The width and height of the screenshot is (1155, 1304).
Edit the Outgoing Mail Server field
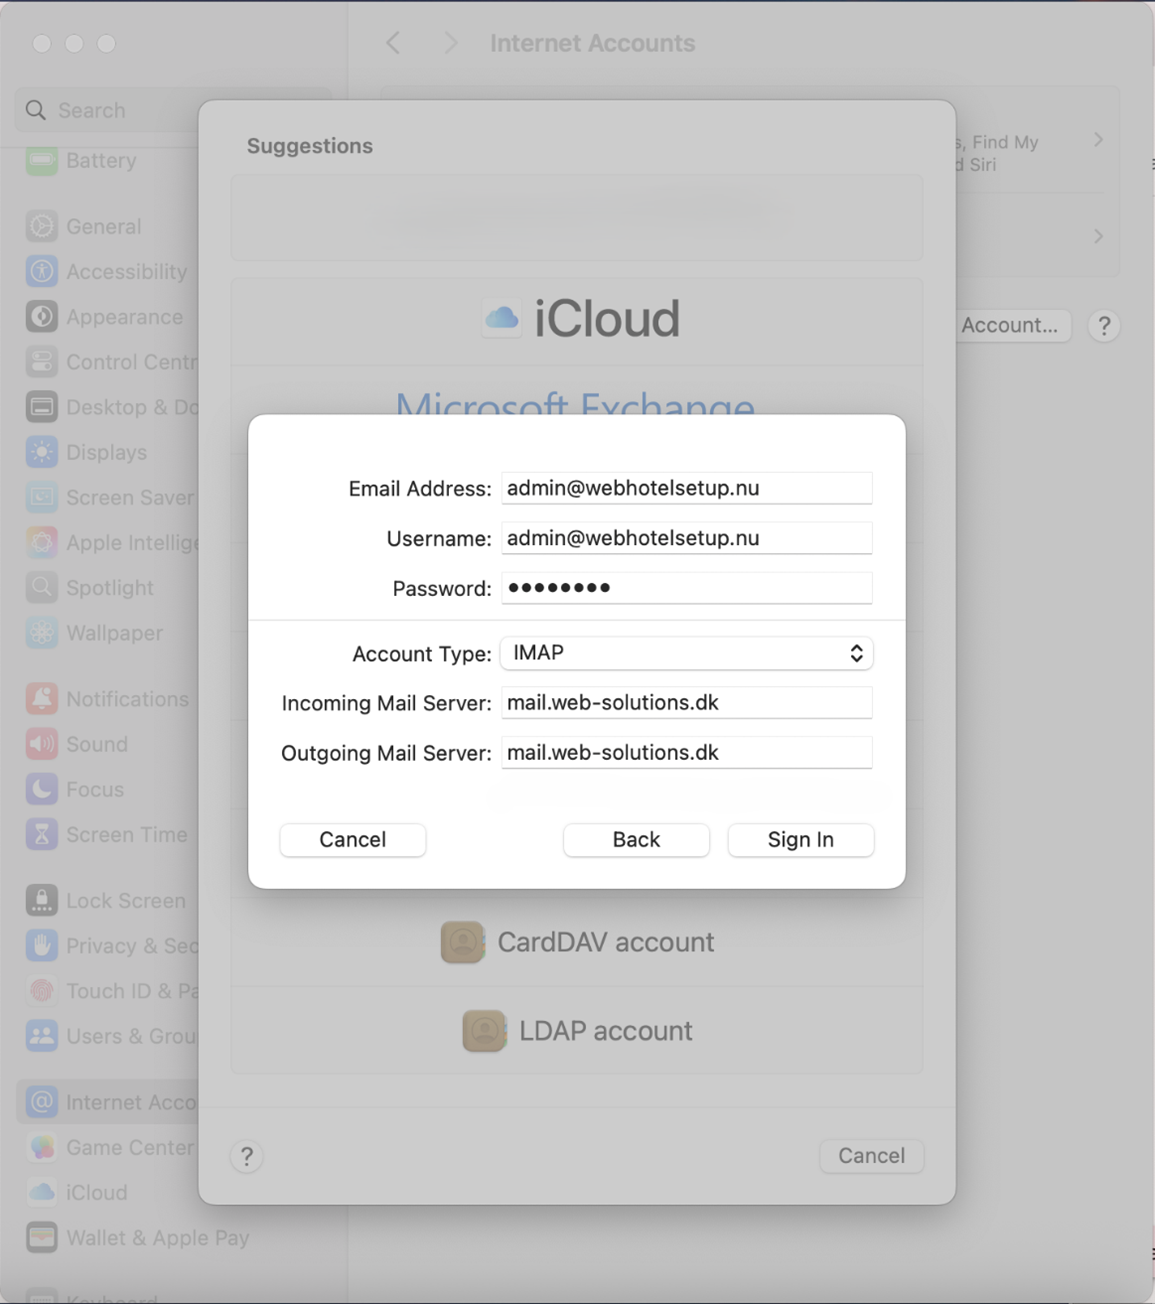(686, 753)
